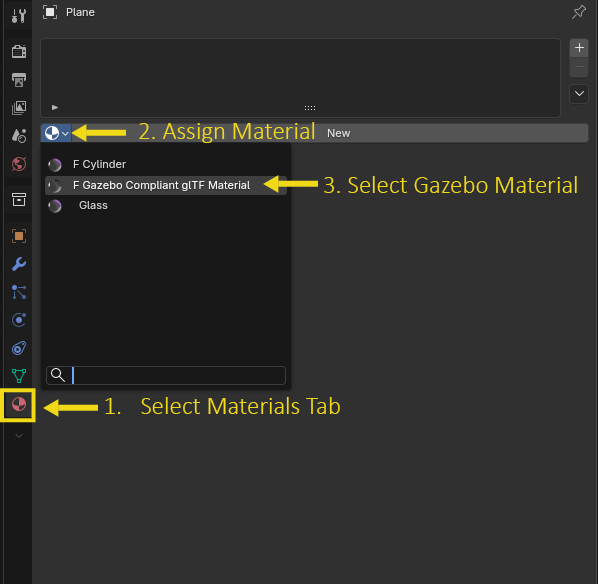Open the Object Constraints tab
598x584 pixels.
tap(19, 348)
